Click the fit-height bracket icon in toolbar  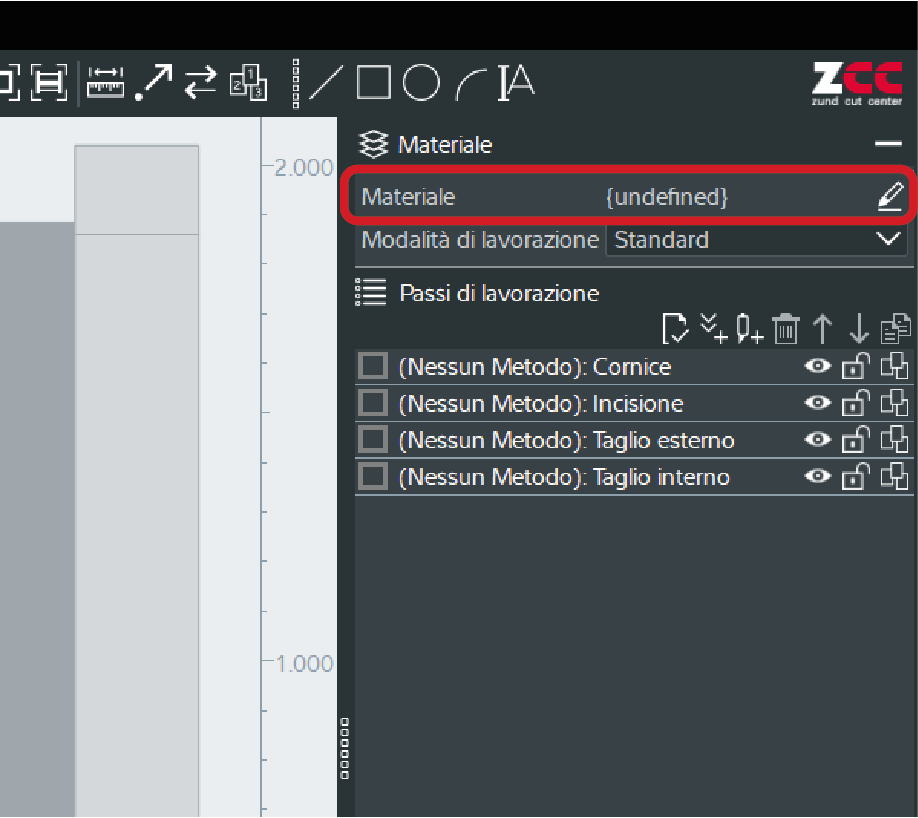click(49, 82)
